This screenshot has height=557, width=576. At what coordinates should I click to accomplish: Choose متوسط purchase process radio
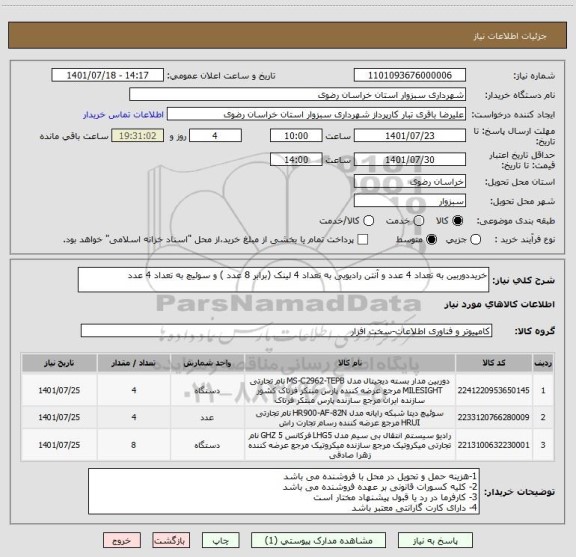point(431,240)
